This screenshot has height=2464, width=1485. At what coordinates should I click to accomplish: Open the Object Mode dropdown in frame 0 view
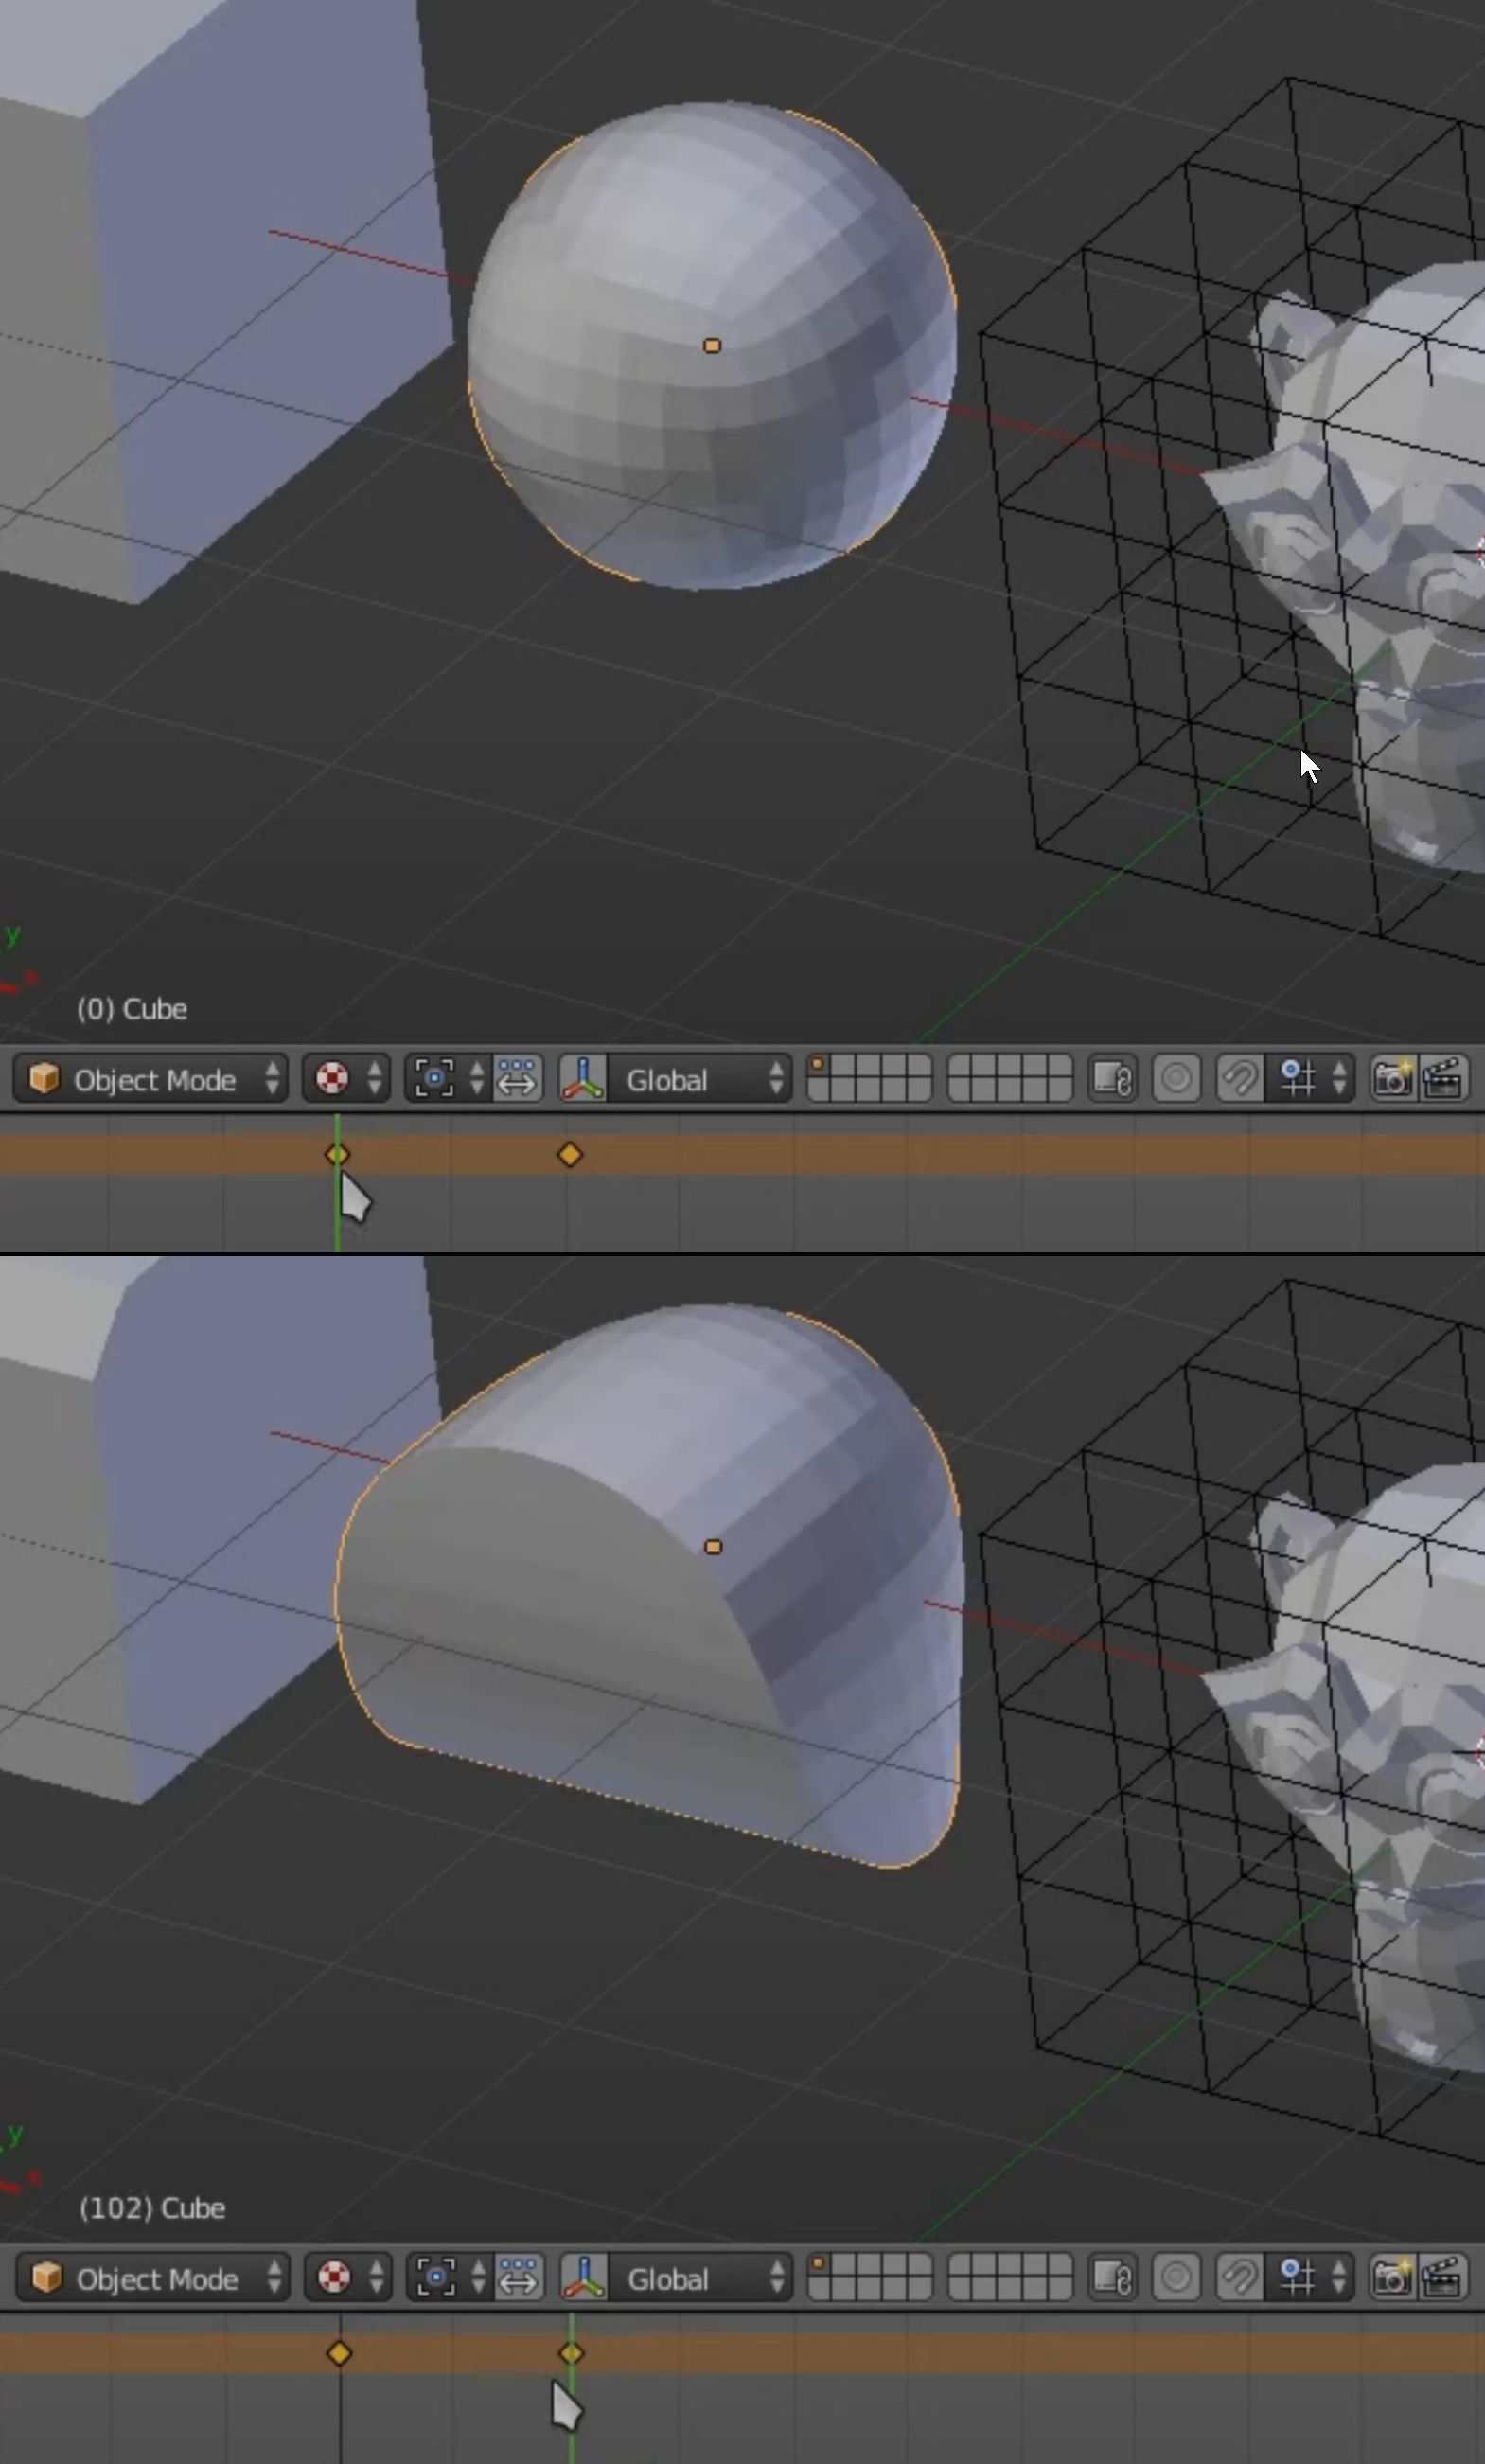point(151,1079)
